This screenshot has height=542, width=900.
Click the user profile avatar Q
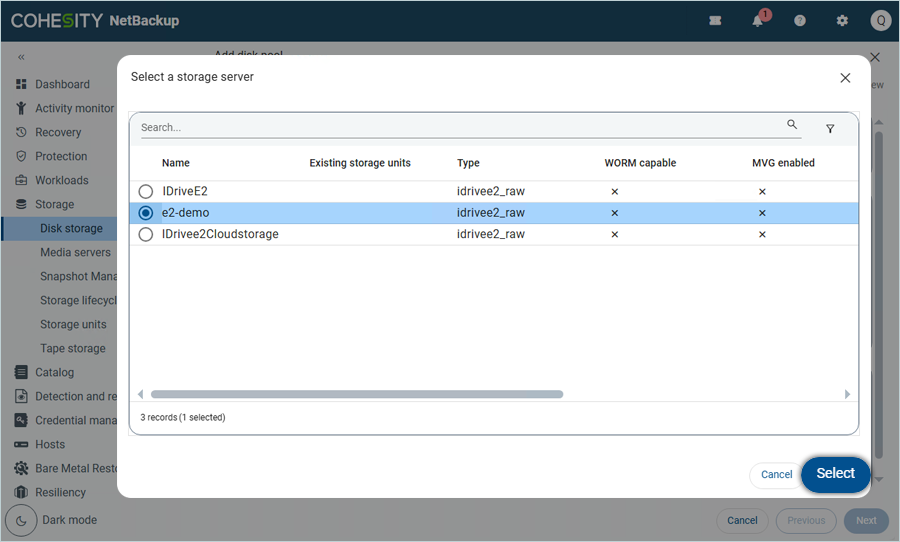tap(880, 21)
